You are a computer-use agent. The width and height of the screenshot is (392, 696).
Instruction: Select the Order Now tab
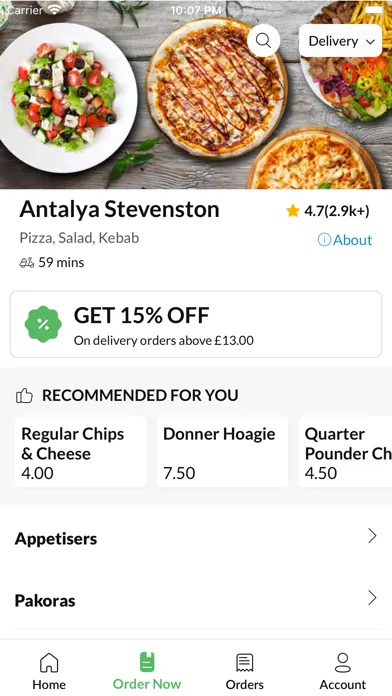(147, 671)
